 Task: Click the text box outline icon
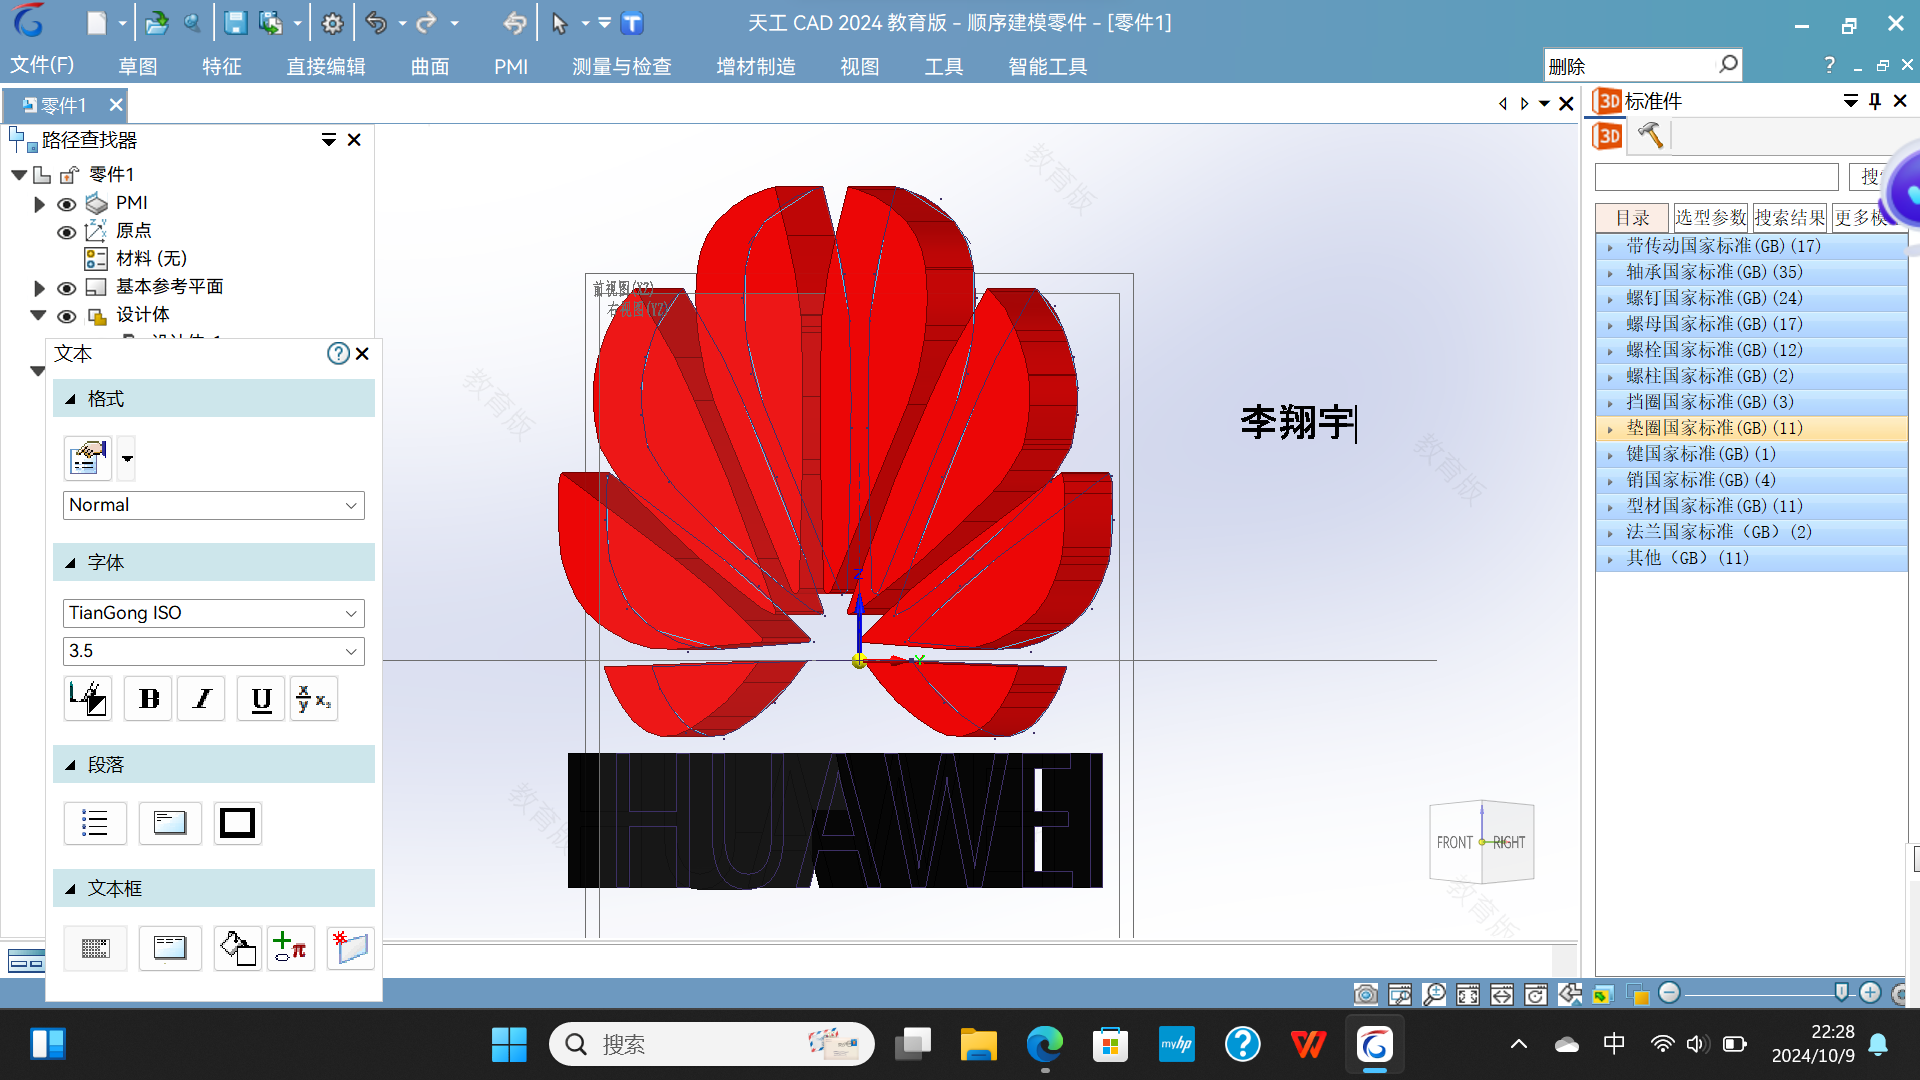[170, 947]
